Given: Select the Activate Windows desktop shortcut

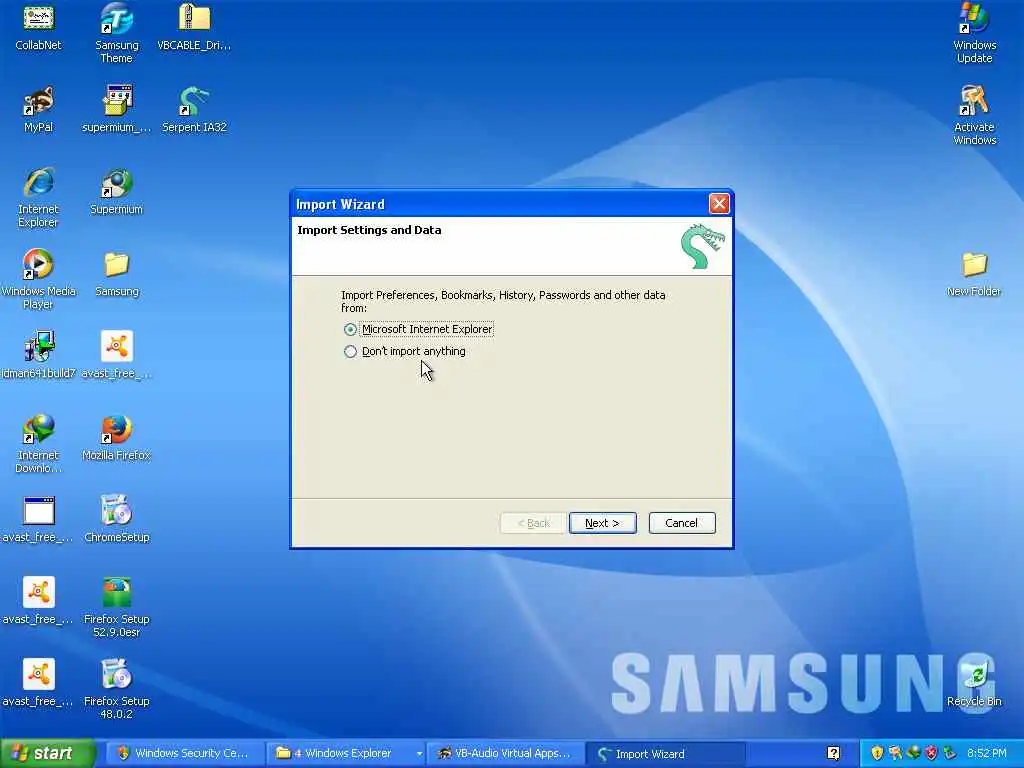Looking at the screenshot, I should (x=974, y=115).
